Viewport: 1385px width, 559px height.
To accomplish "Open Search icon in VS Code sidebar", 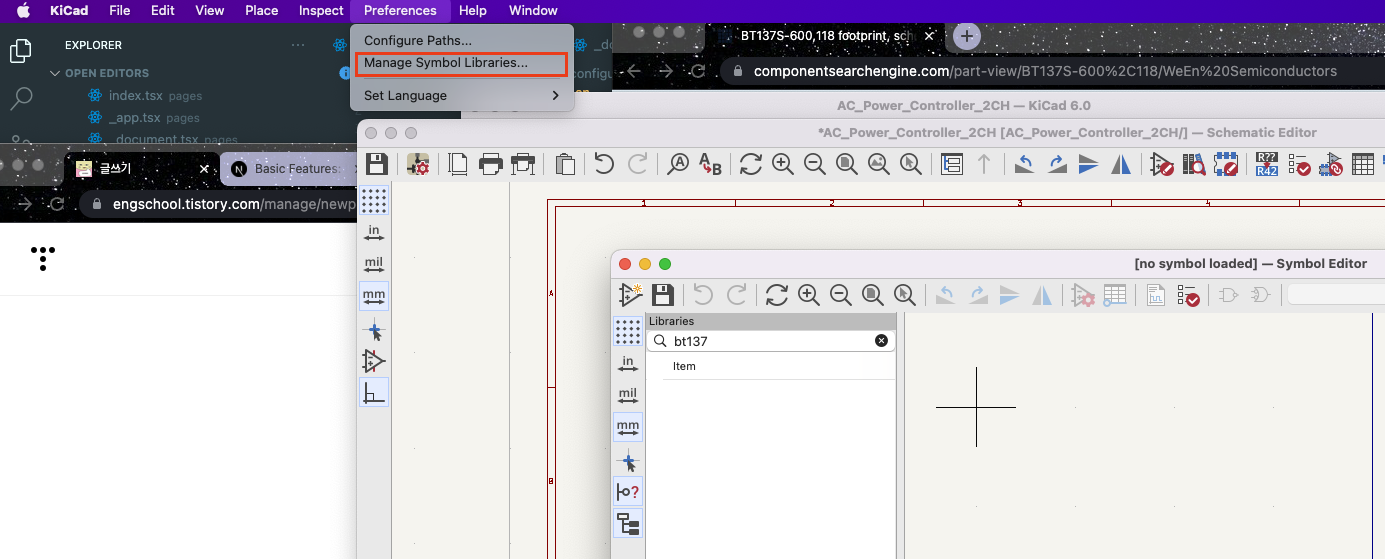I will [x=20, y=98].
